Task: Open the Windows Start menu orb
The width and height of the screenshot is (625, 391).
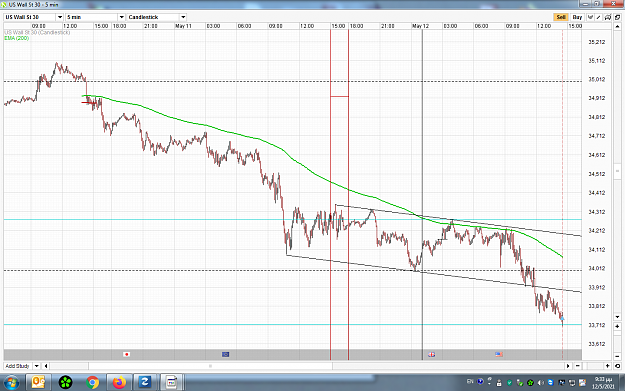Action: (x=12, y=383)
